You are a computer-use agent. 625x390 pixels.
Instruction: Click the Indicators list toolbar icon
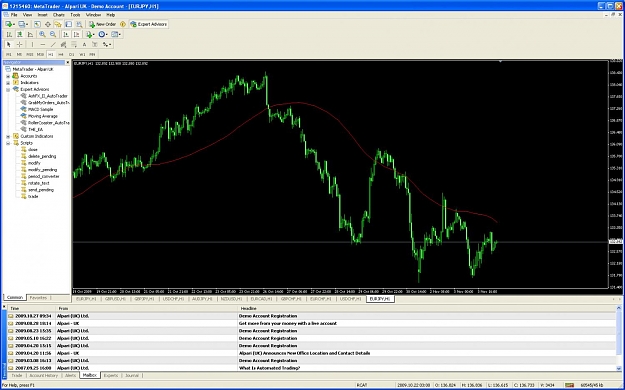click(89, 34)
